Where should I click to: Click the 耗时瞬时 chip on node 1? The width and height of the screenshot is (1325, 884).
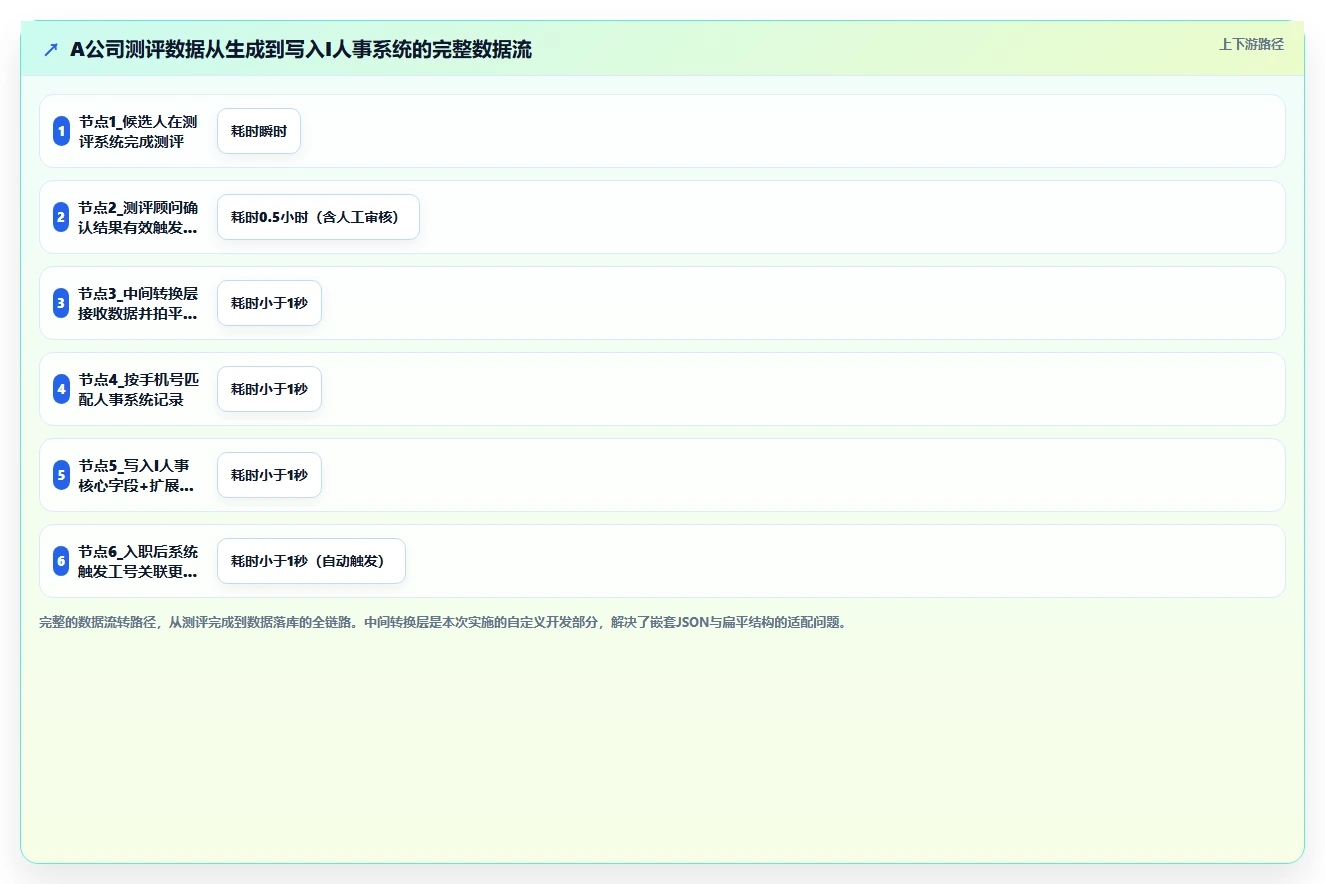(259, 131)
